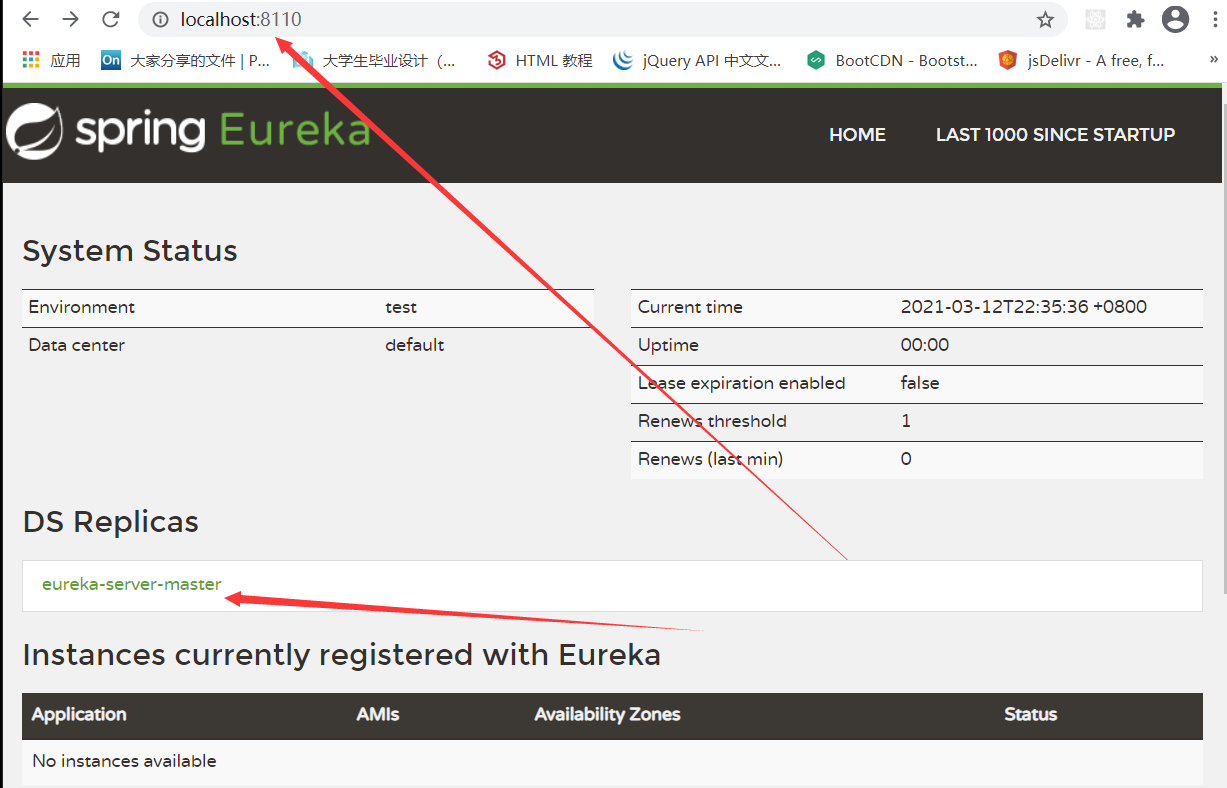This screenshot has width=1227, height=788.
Task: Bookmark this page with the star icon
Action: (x=1045, y=19)
